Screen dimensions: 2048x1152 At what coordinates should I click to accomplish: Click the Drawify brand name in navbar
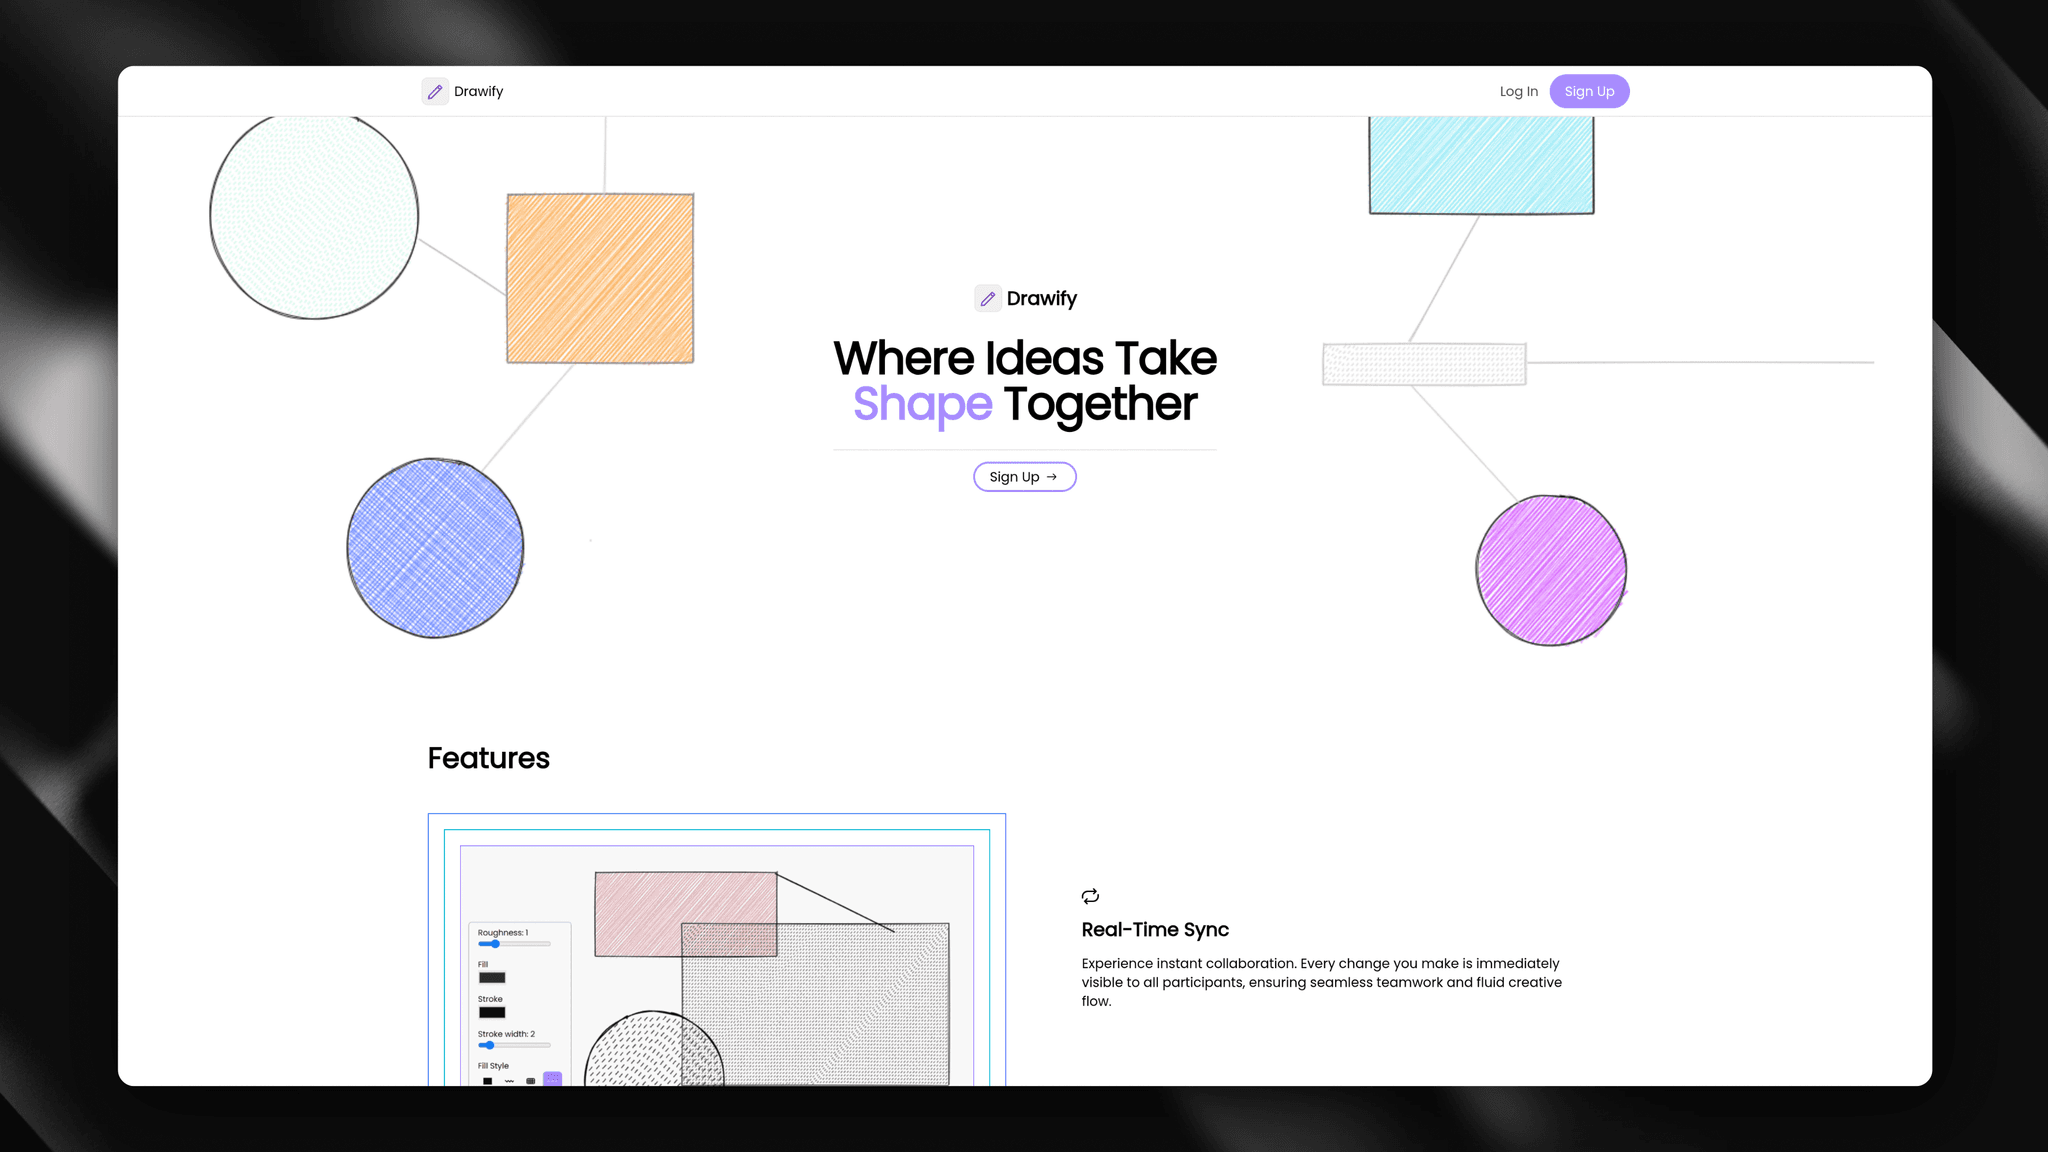pos(478,91)
